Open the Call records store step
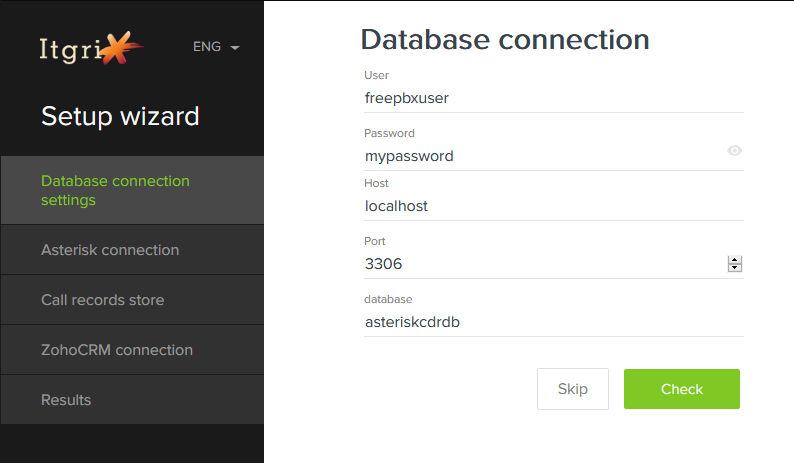This screenshot has height=463, width=794. point(132,300)
